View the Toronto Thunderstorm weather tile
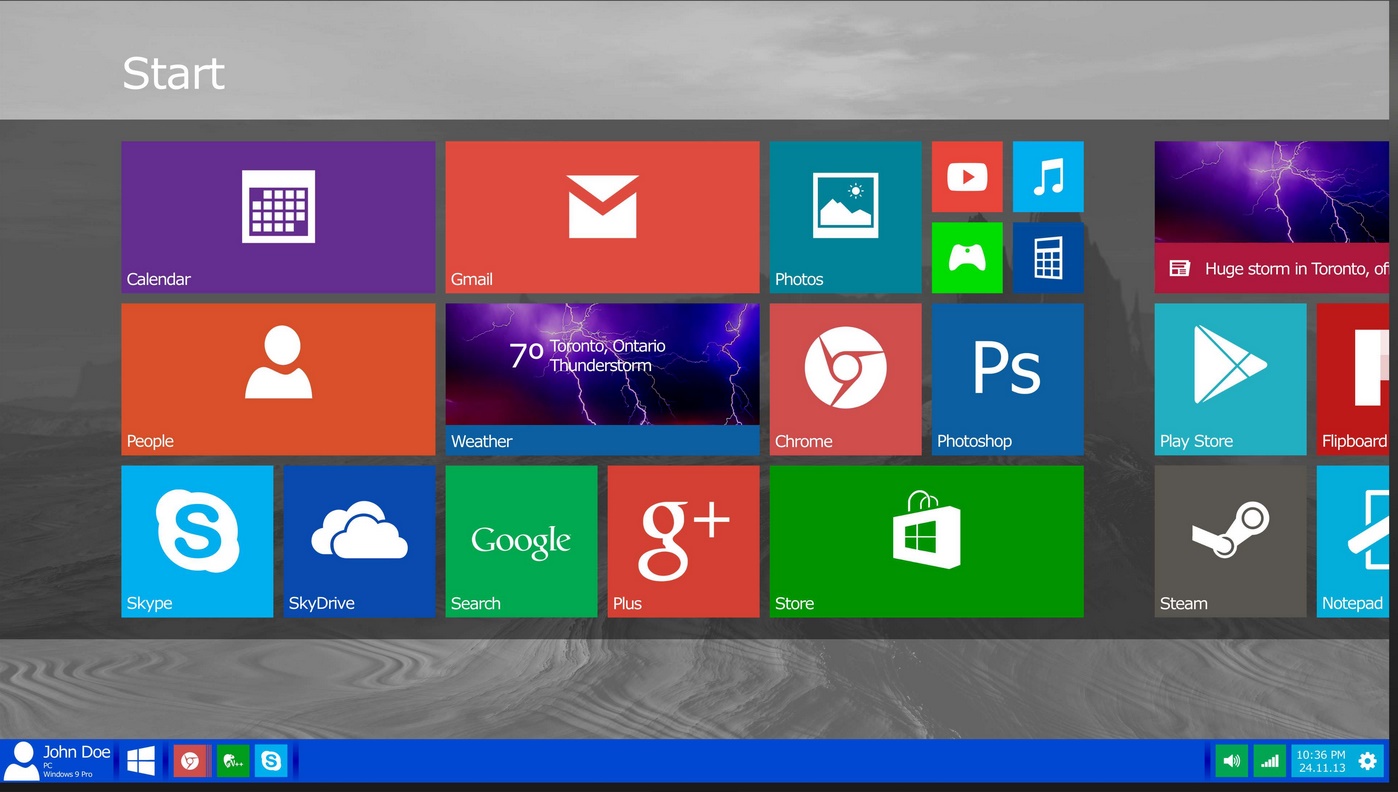The height and width of the screenshot is (792, 1398). point(602,379)
